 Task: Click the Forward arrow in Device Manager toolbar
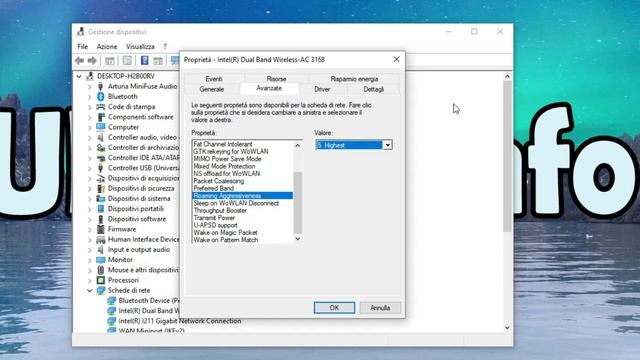pos(92,61)
